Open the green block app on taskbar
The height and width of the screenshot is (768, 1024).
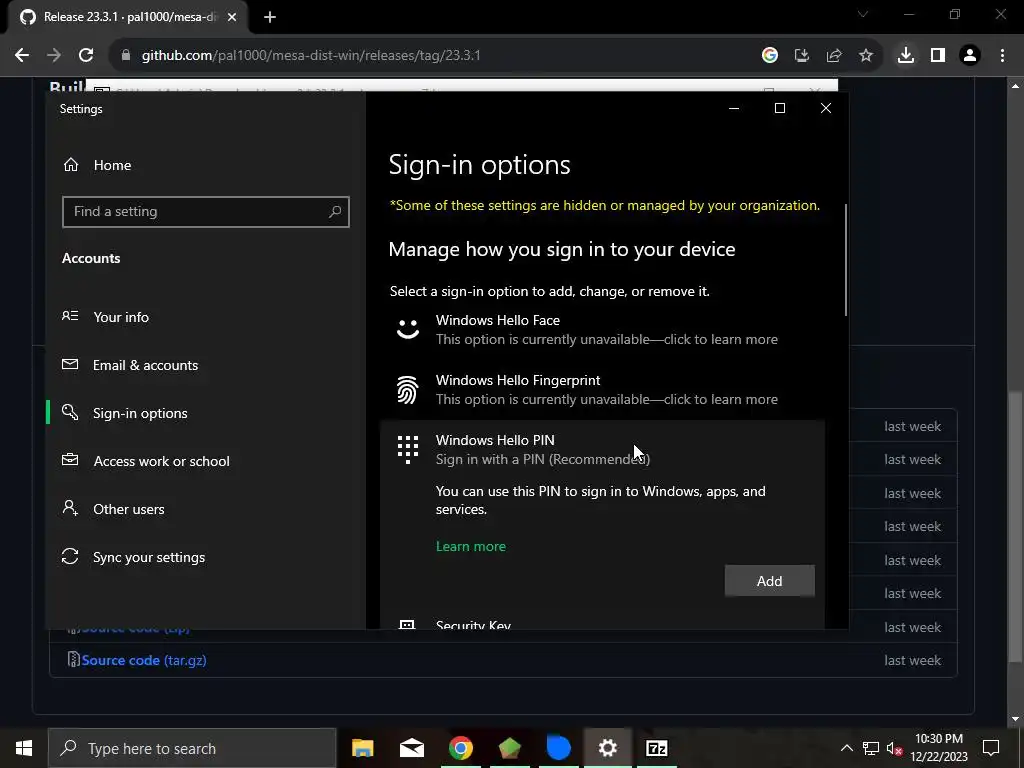[x=509, y=748]
